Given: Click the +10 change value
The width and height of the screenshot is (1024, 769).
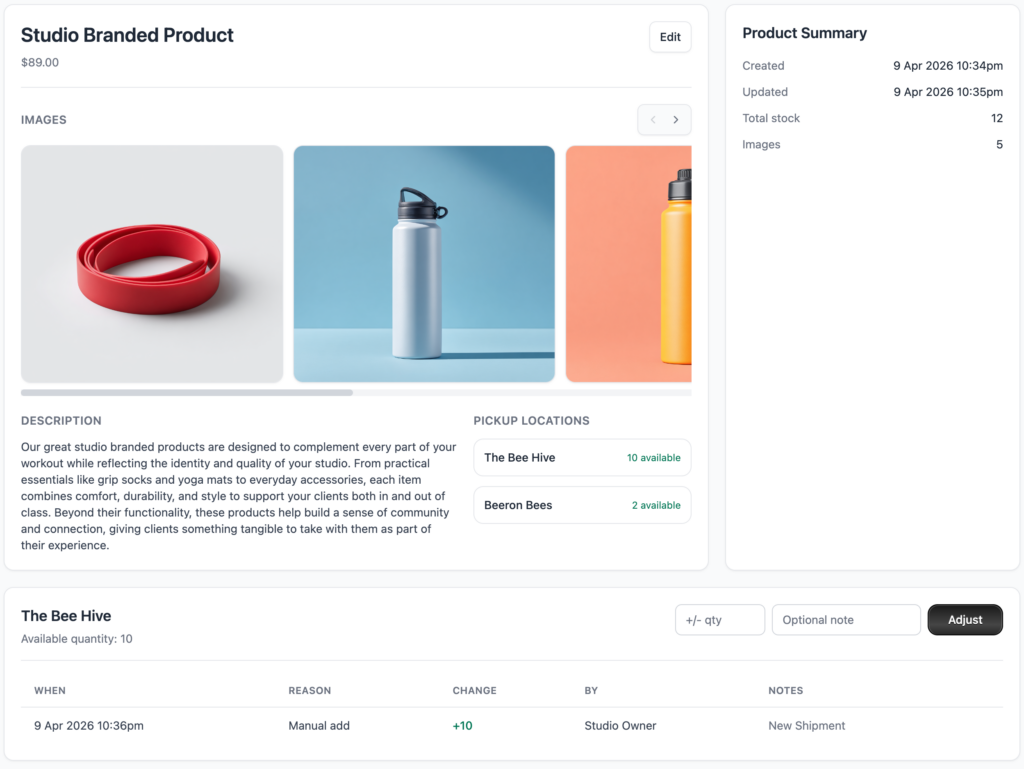Looking at the screenshot, I should pyautogui.click(x=462, y=726).
